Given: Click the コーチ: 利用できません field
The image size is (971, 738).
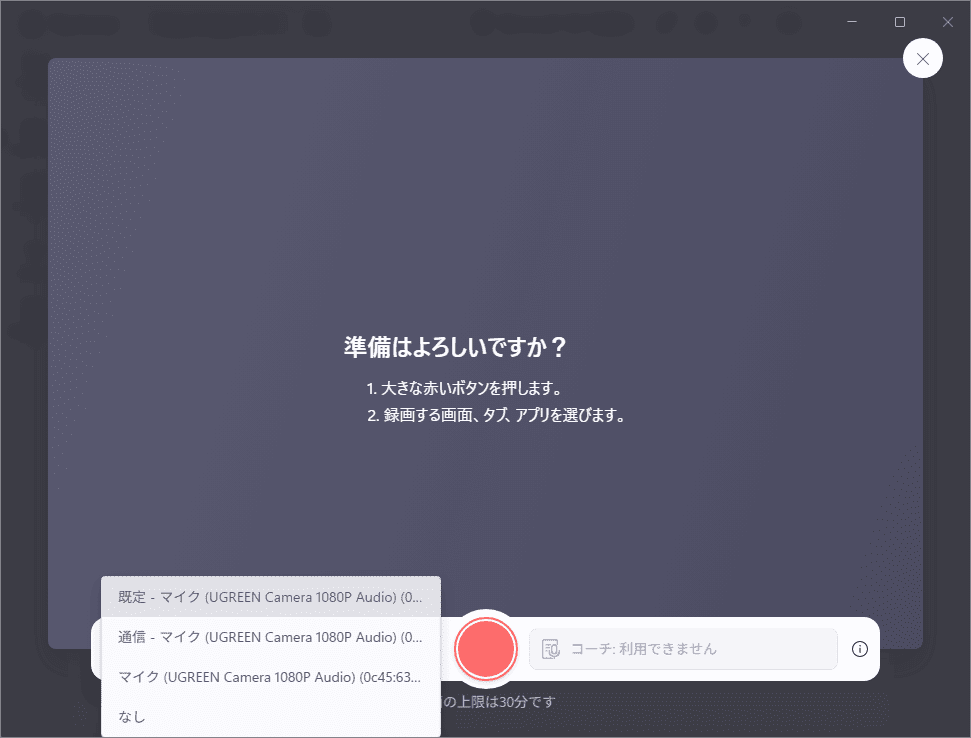Looking at the screenshot, I should [x=683, y=649].
